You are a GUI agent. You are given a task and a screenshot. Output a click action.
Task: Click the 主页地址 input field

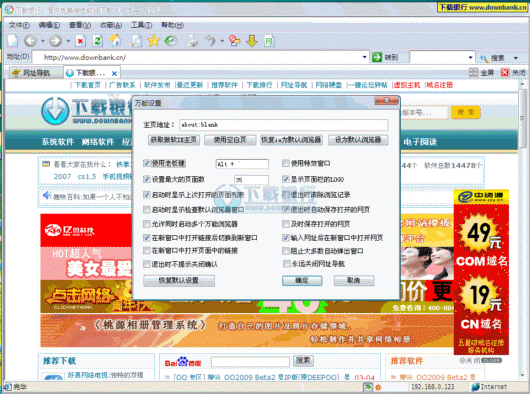[283, 125]
